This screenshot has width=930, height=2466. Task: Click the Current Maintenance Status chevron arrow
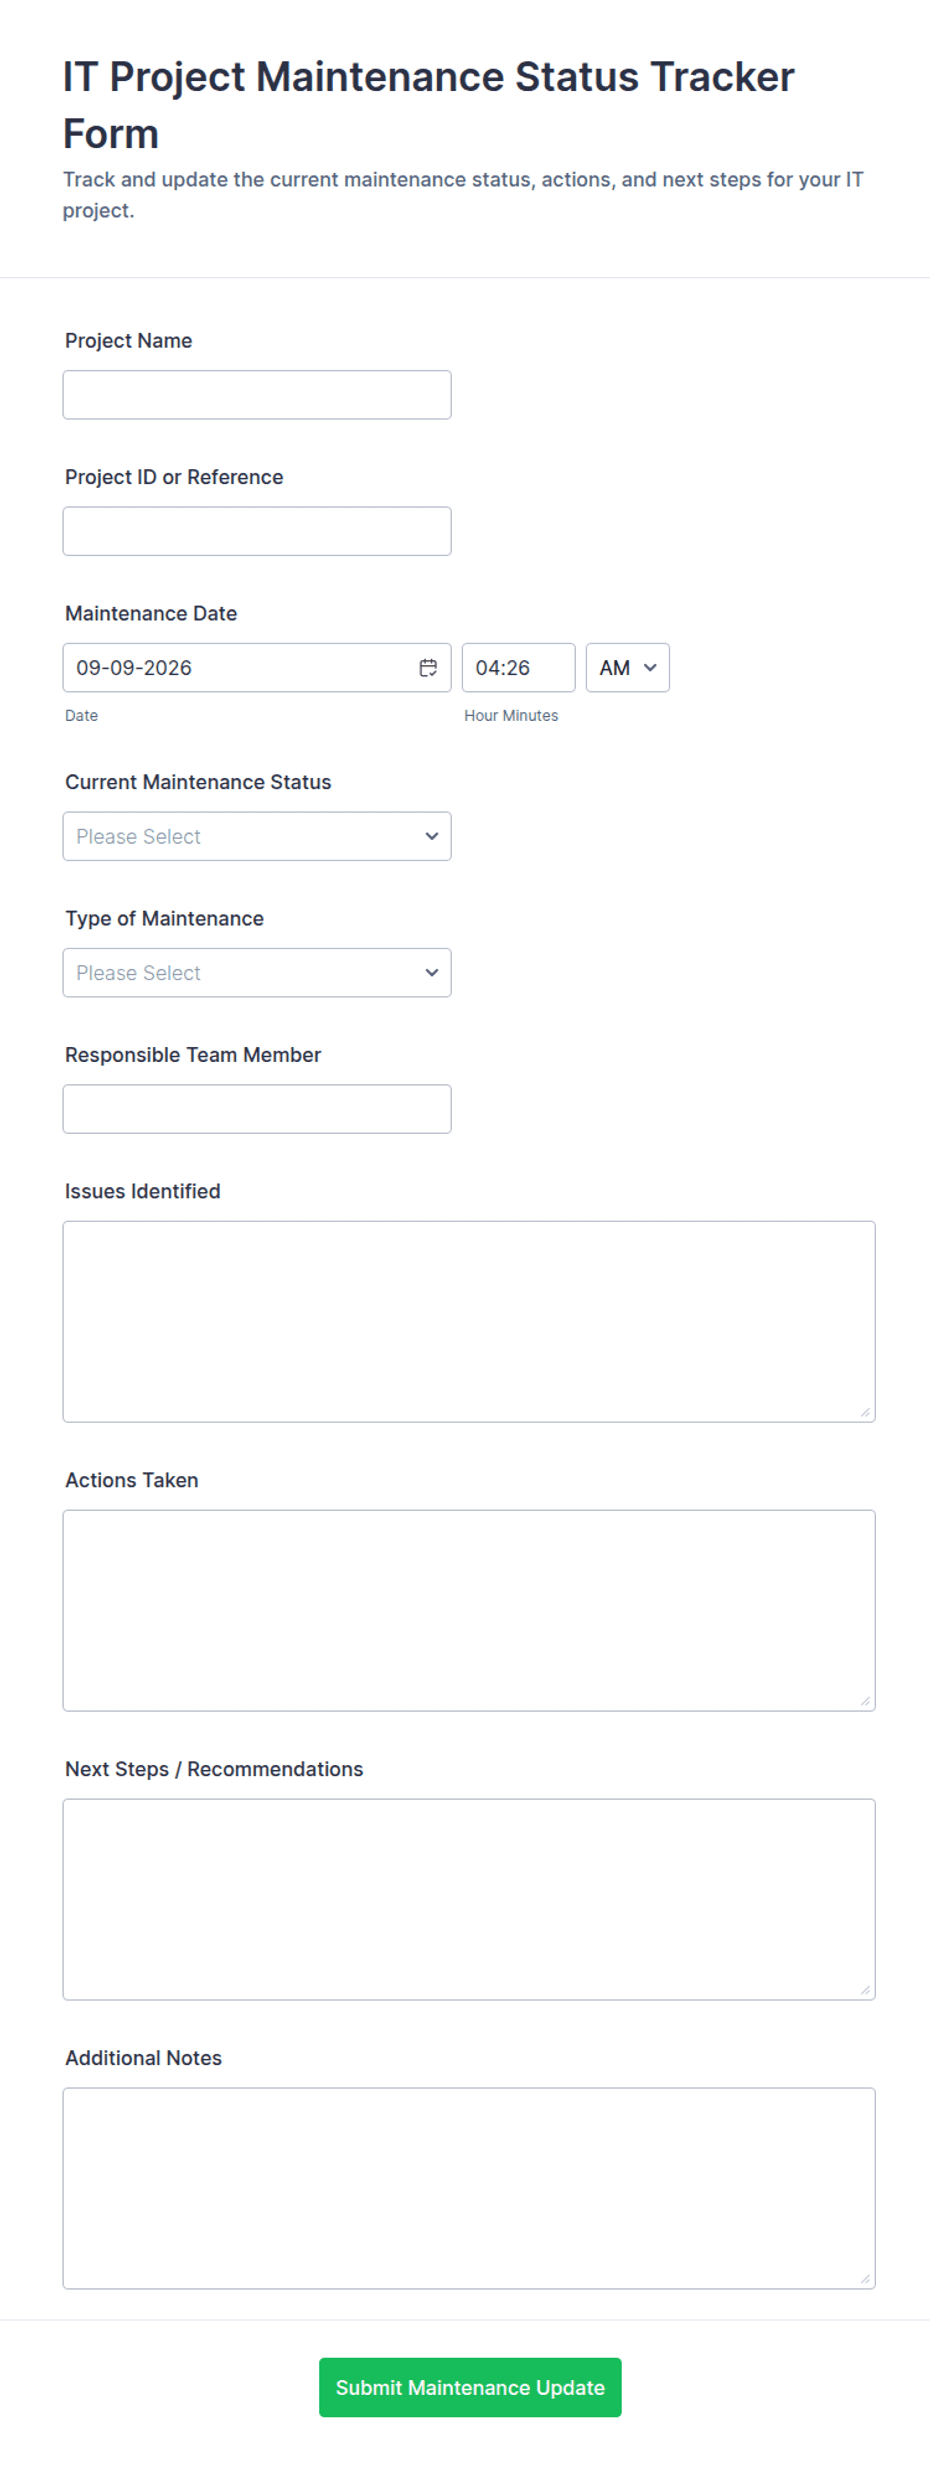[432, 836]
